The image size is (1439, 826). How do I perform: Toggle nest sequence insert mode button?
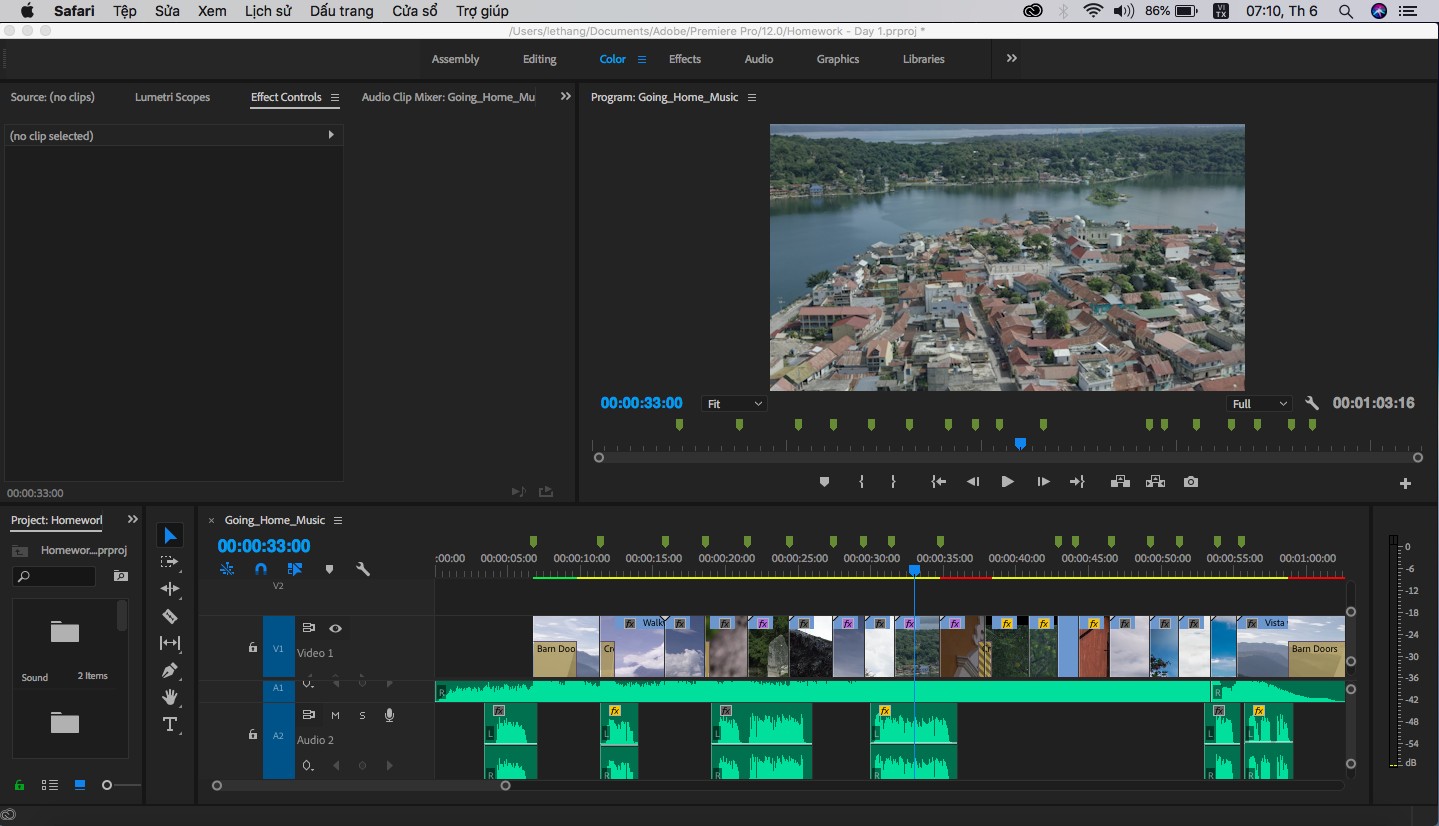227,569
